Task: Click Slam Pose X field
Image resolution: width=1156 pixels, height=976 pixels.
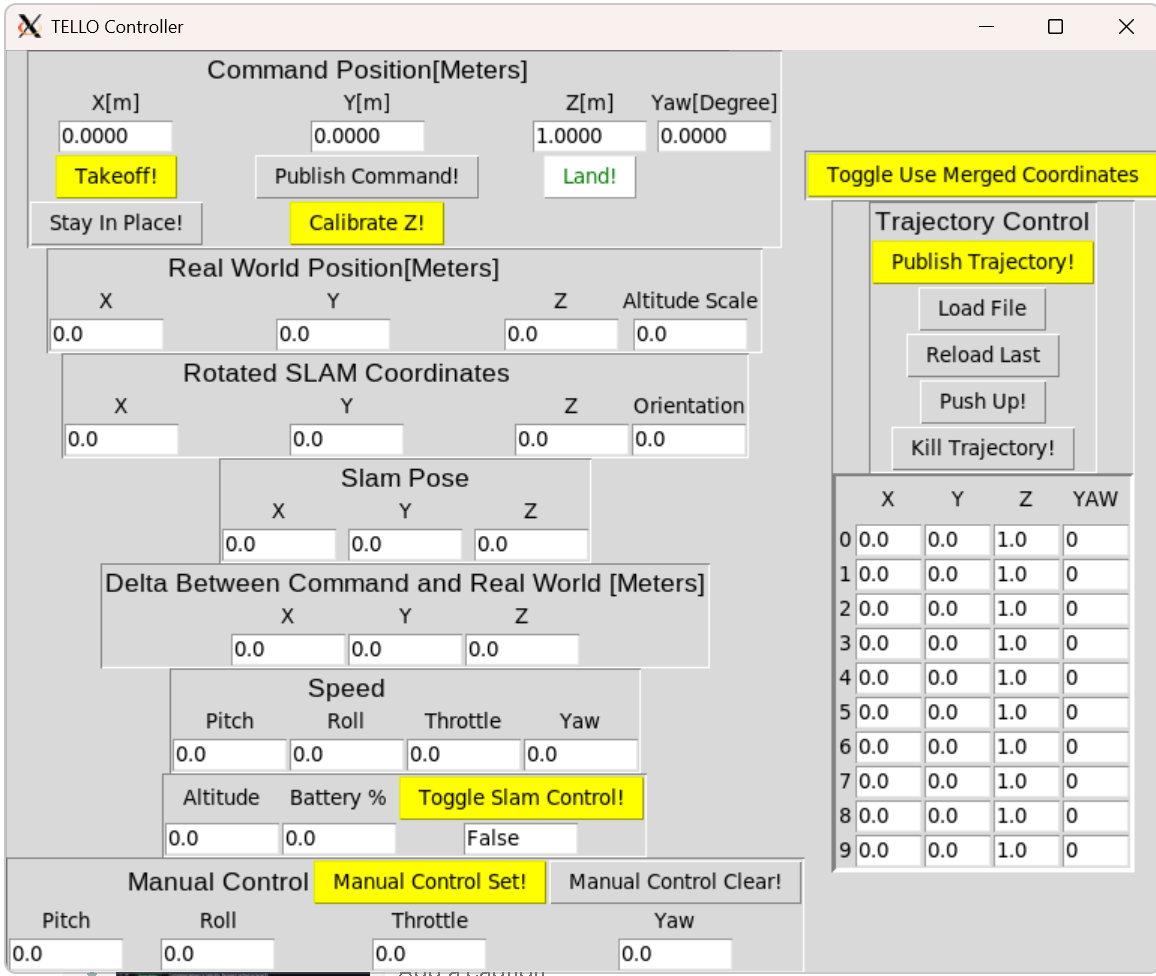Action: (279, 544)
